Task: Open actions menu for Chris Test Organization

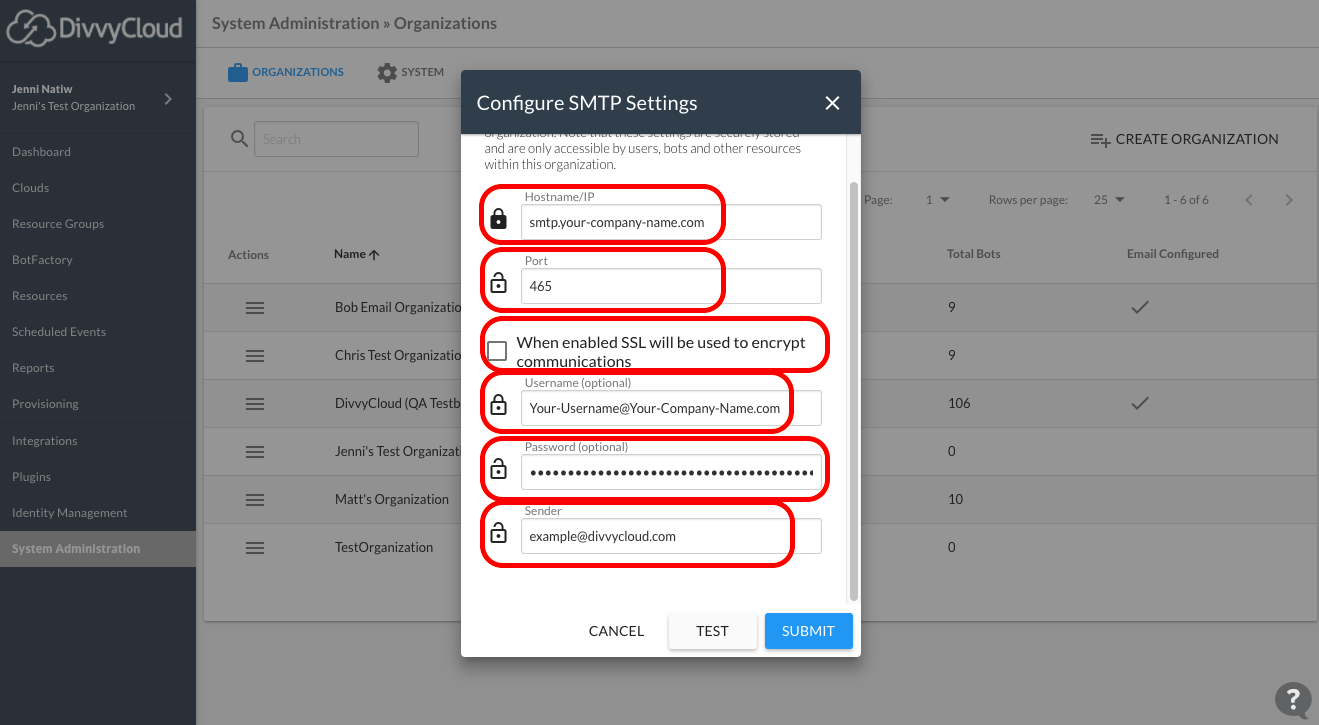Action: 255,356
